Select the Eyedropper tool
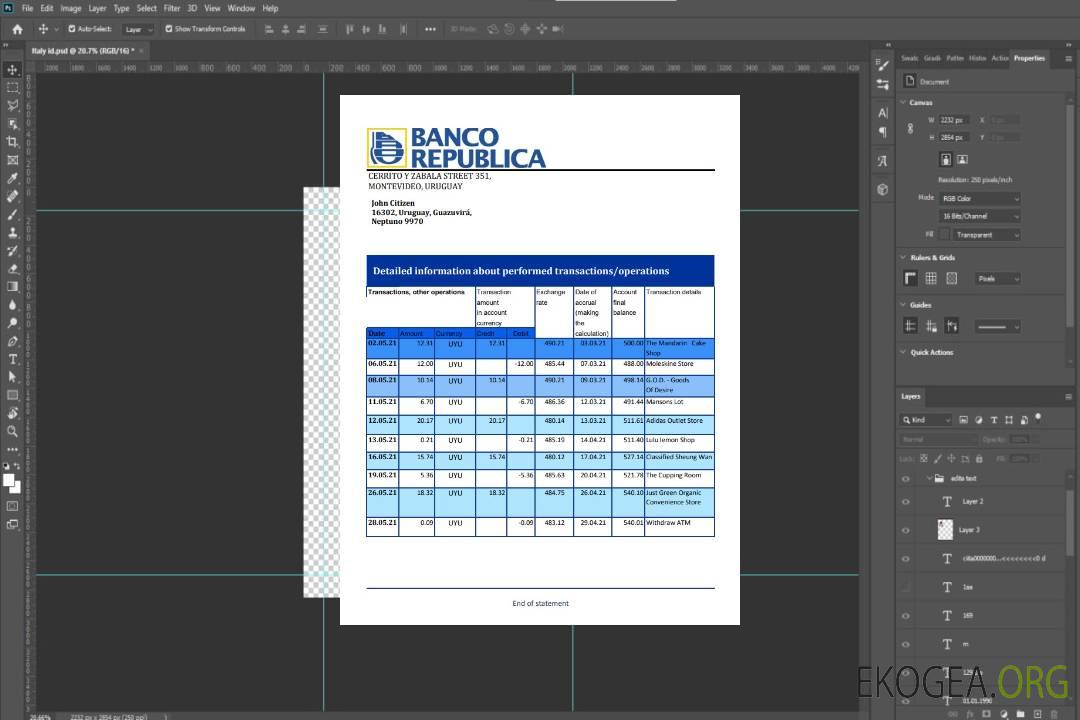This screenshot has height=720, width=1080. [x=12, y=178]
